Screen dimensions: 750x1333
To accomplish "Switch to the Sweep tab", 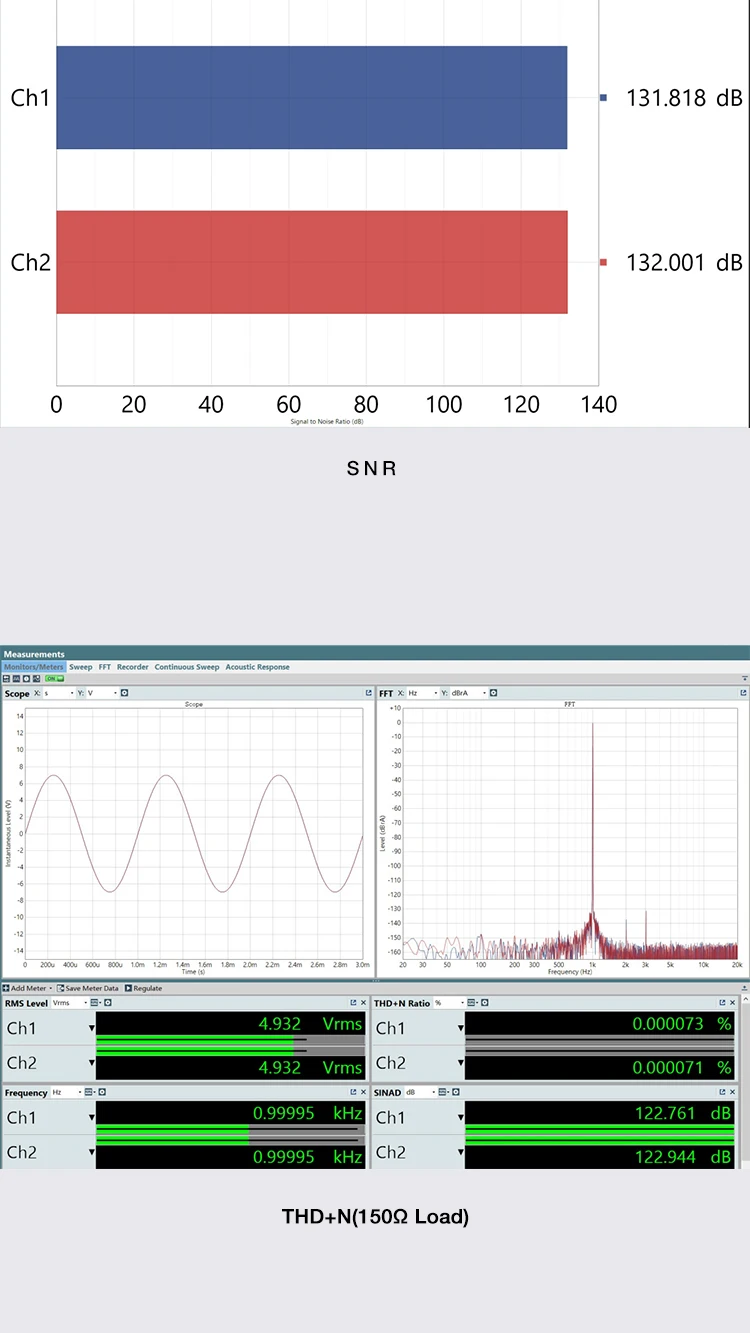I will [81, 667].
